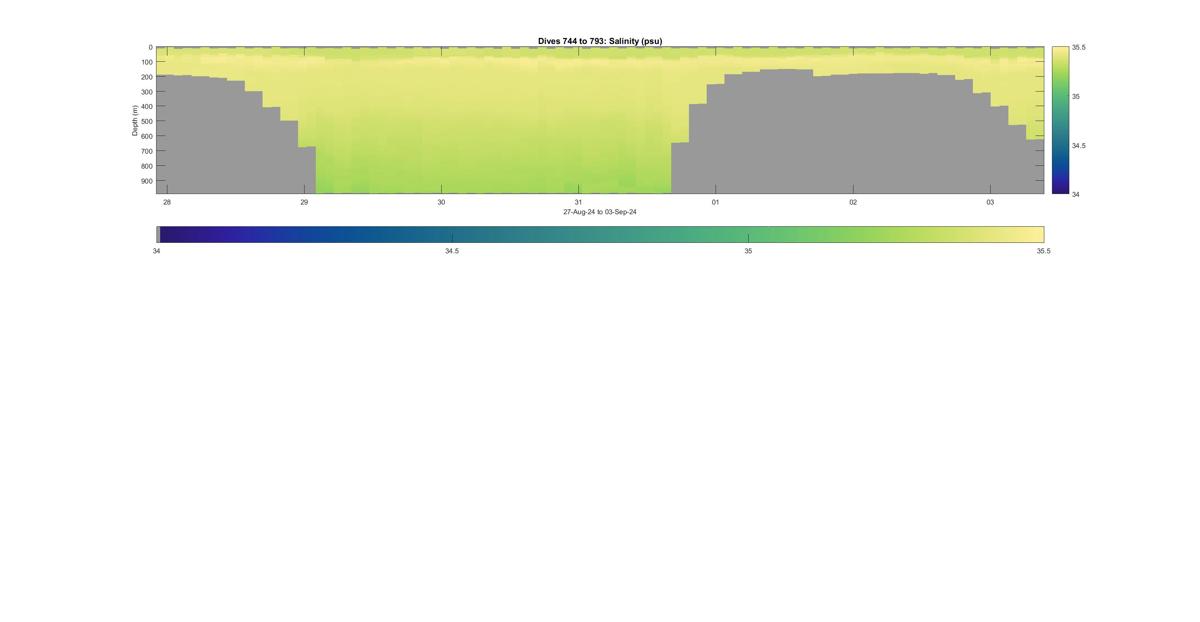Select date tick label "28" on time axis
Image resolution: width=1200 pixels, height=622 pixels.
point(167,202)
